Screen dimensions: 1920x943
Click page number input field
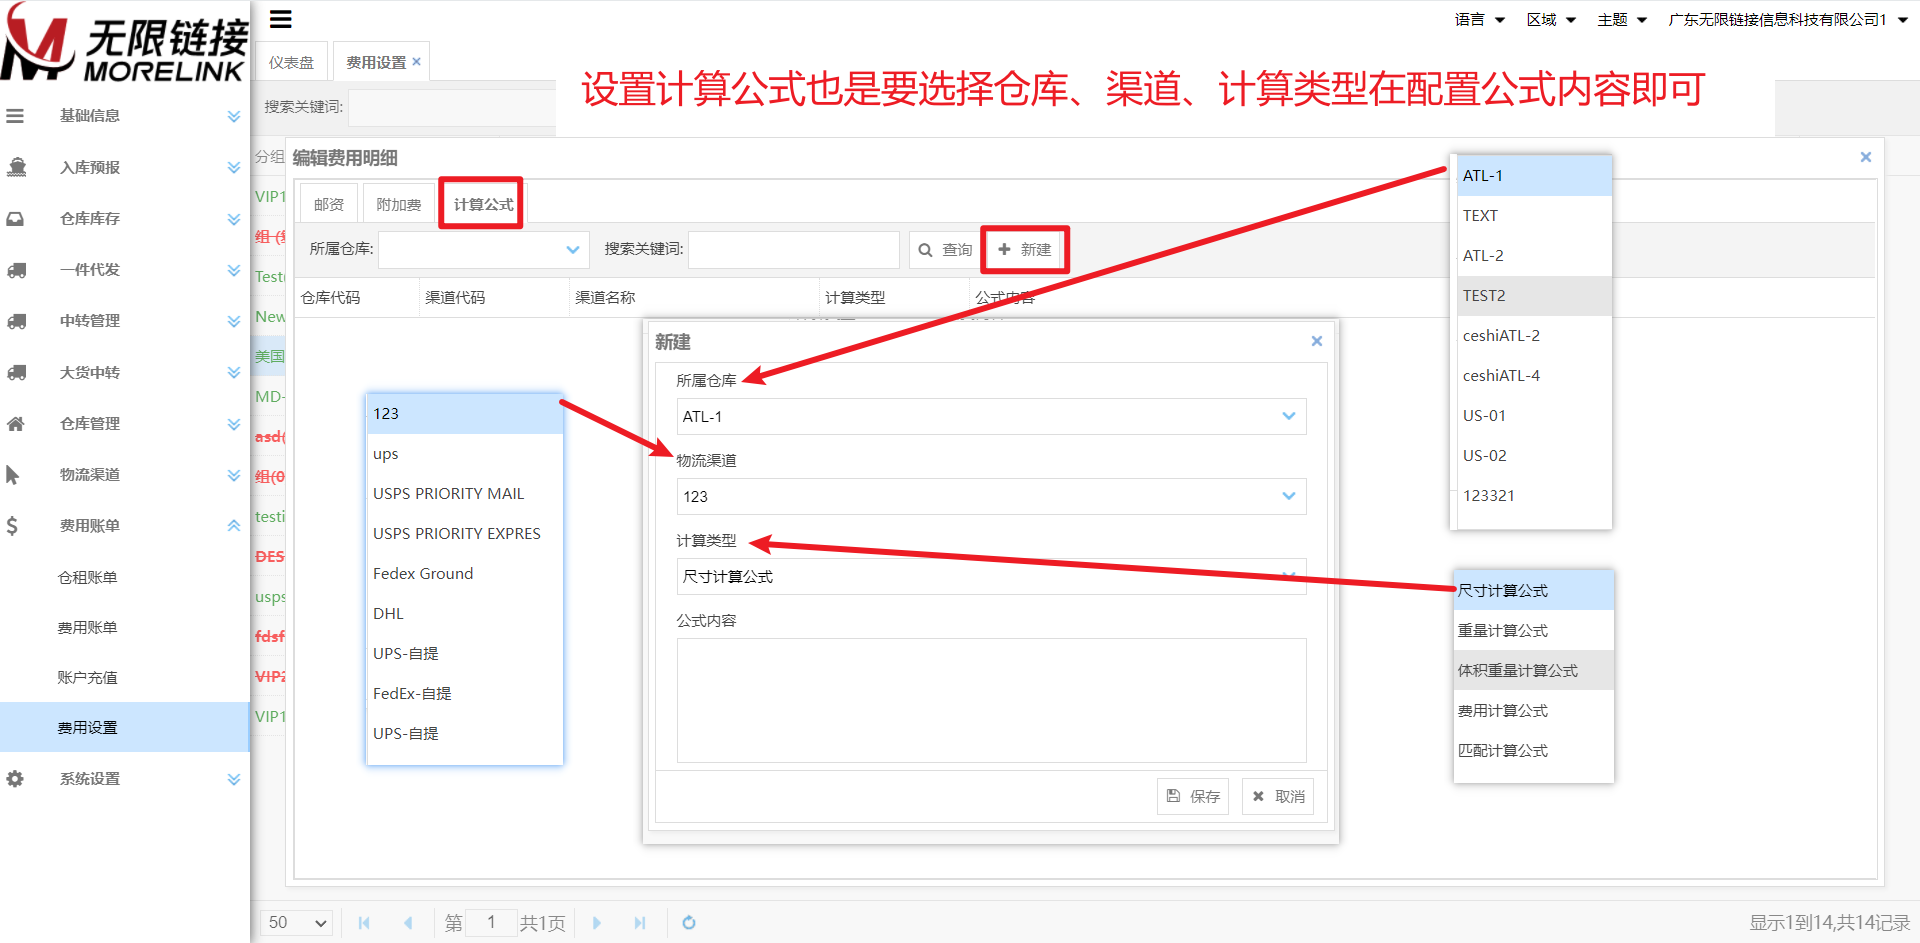491,923
